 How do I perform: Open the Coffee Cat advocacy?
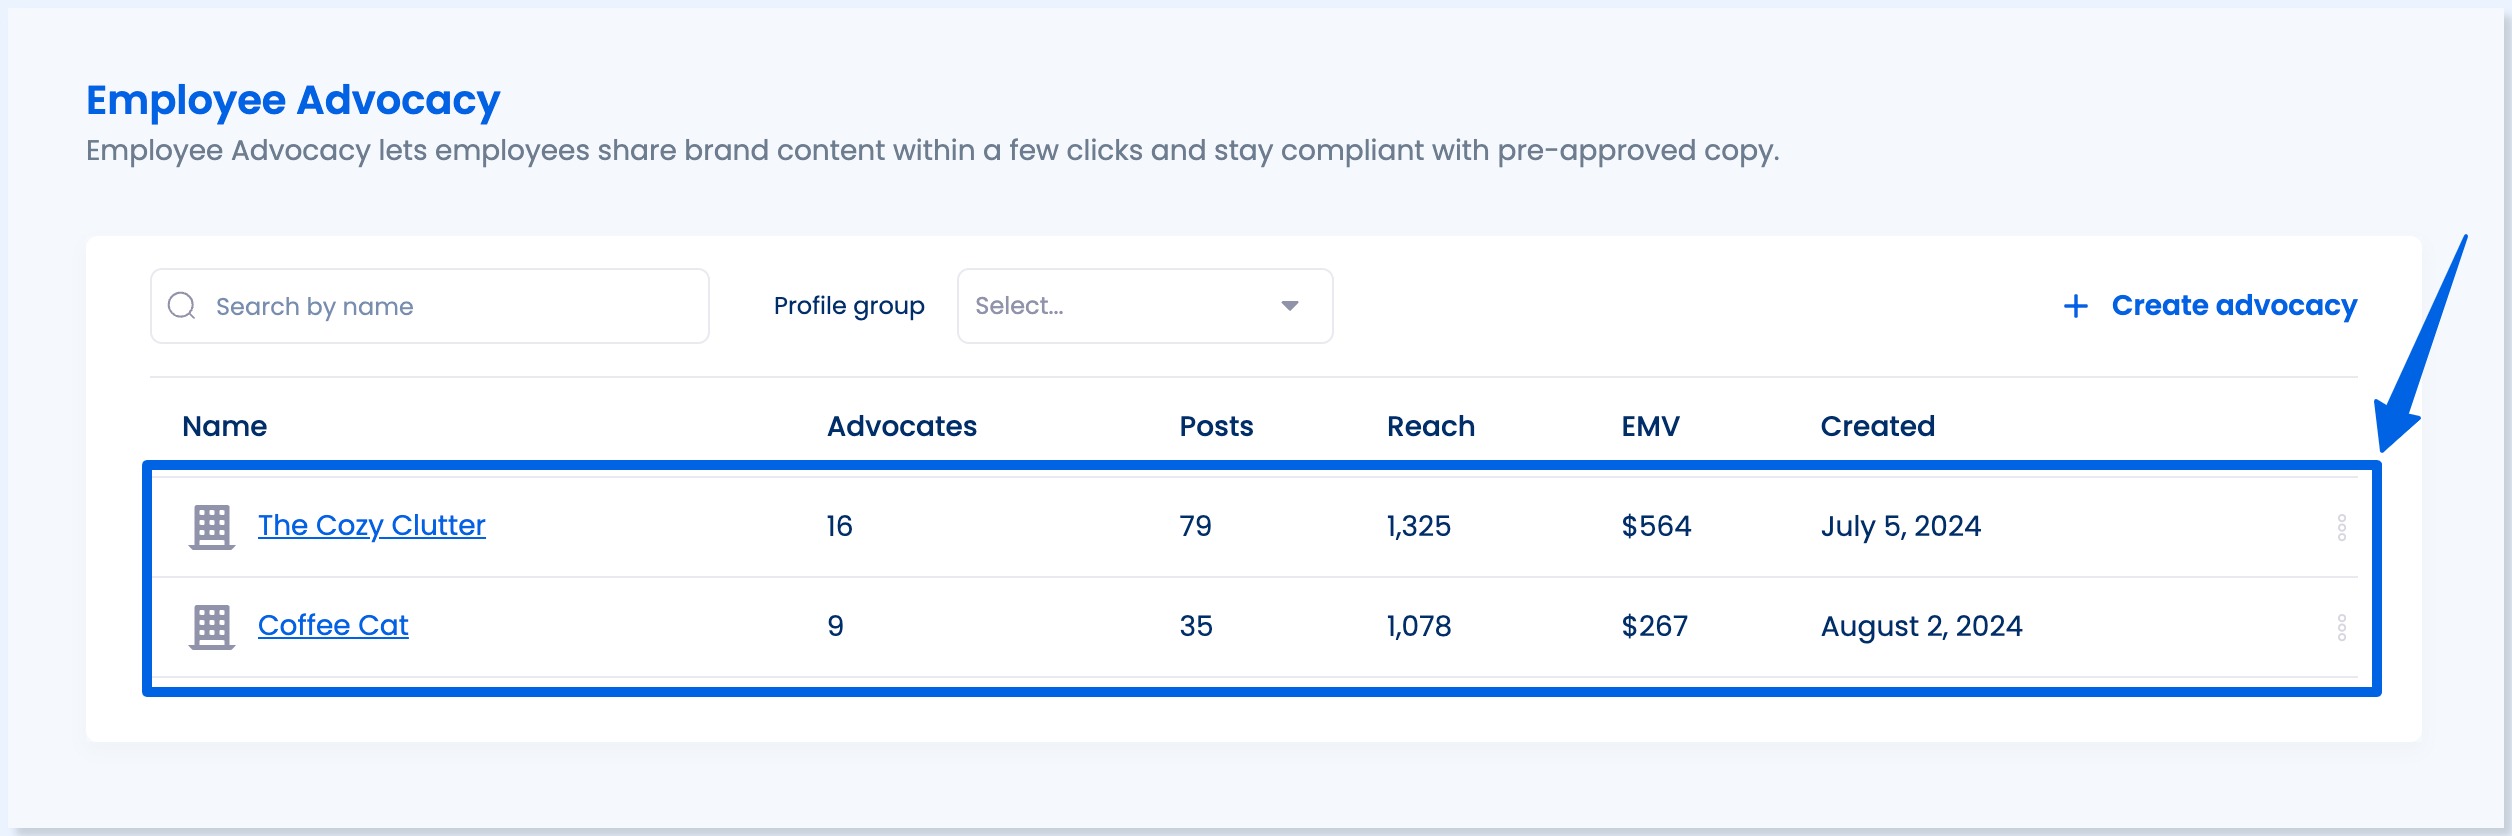pos(333,624)
